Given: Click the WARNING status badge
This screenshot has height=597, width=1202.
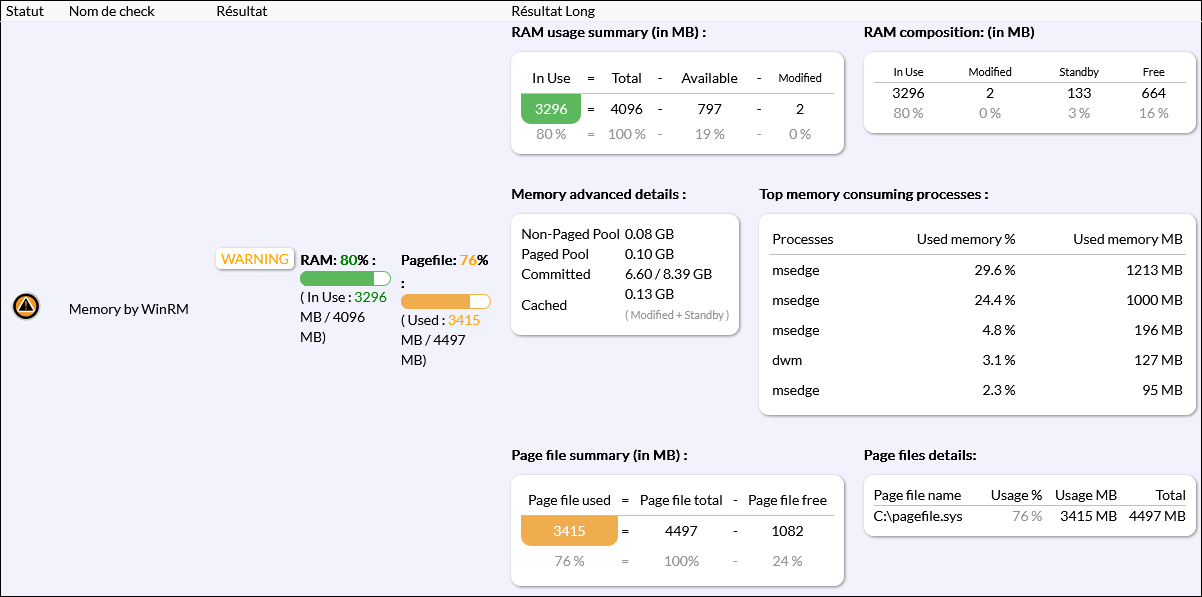Looking at the screenshot, I should click(254, 259).
